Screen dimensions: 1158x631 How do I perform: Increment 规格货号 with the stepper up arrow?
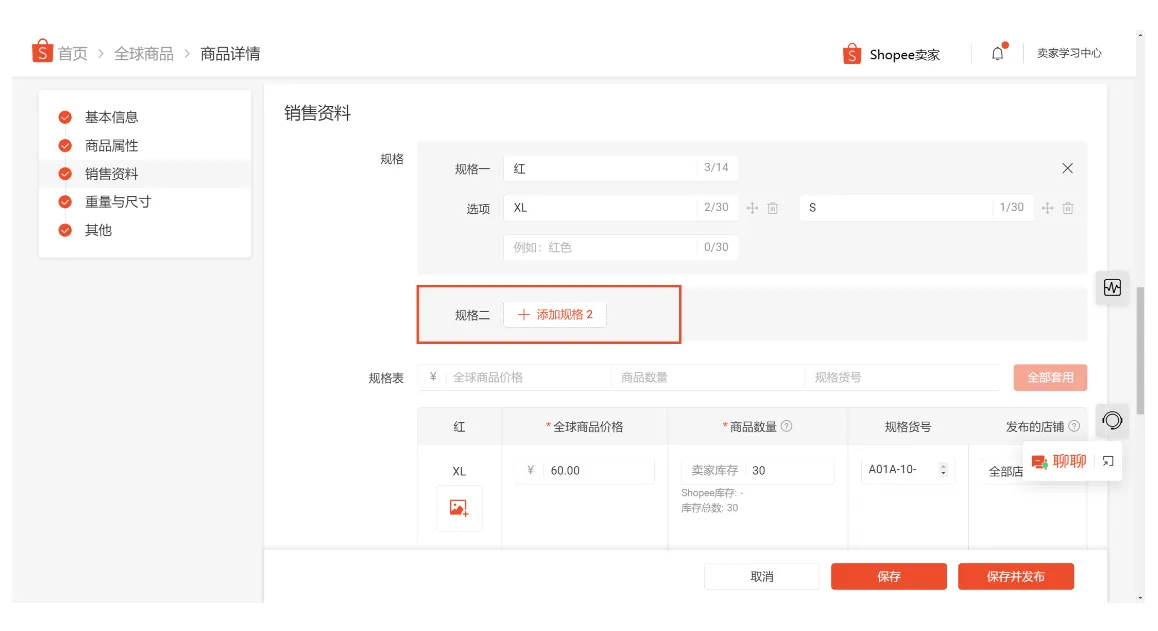[943, 465]
